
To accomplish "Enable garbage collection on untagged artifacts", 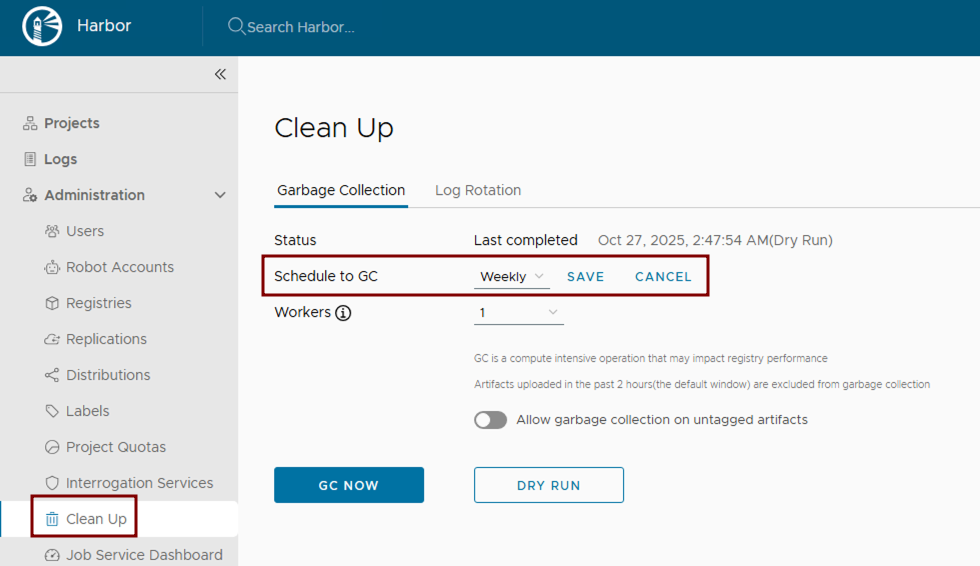I will tap(490, 420).
